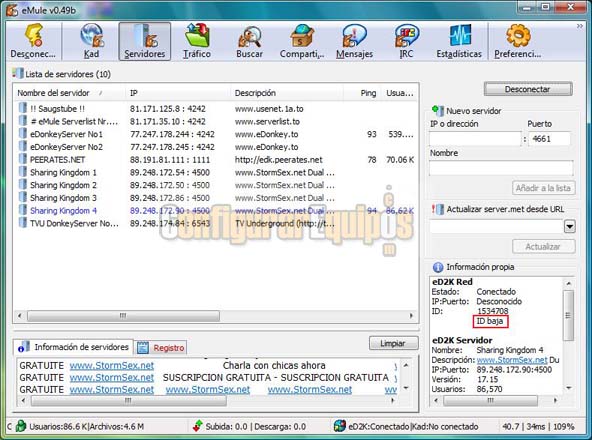Sort servers by IP column
Image resolution: width=592 pixels, height=440 pixels.
[x=133, y=93]
